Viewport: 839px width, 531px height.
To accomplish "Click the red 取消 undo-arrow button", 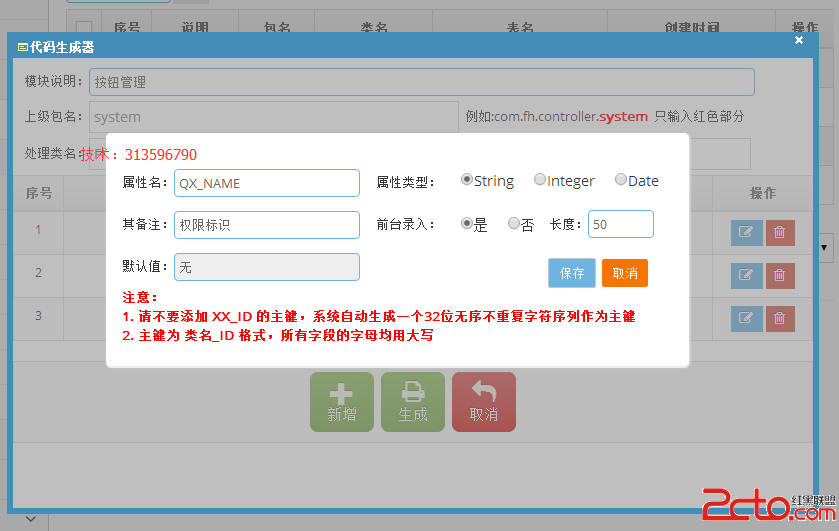I will point(484,402).
